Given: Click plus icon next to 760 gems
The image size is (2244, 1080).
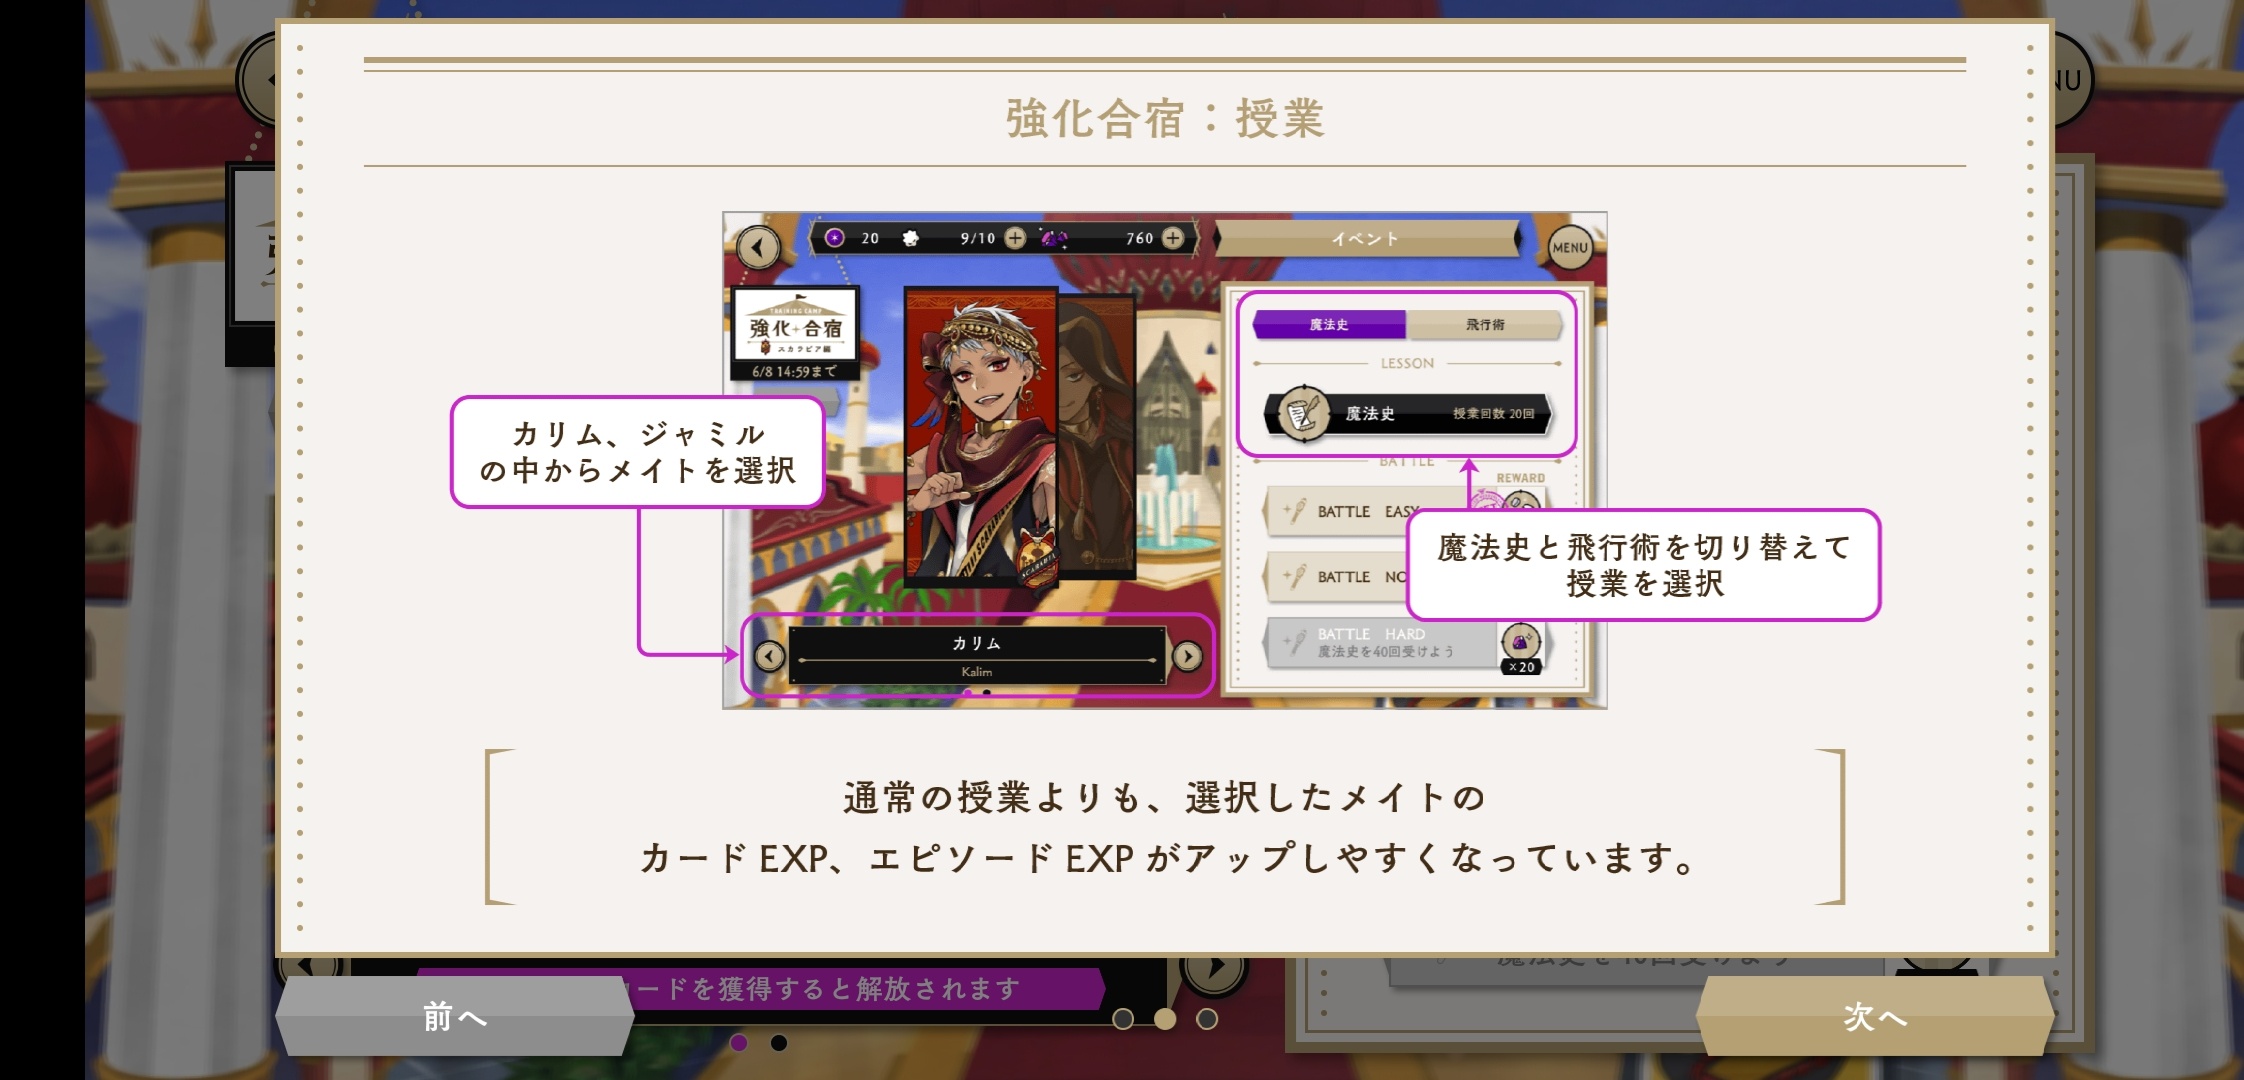Looking at the screenshot, I should click(1173, 238).
